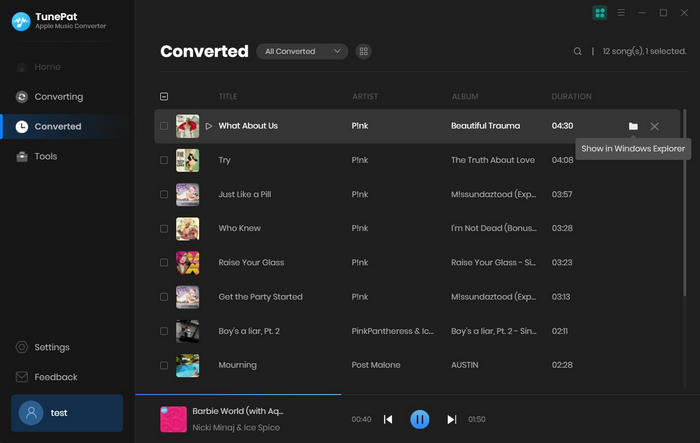The image size is (700, 443).
Task: Select the song Just Like a Pill
Action: click(245, 194)
